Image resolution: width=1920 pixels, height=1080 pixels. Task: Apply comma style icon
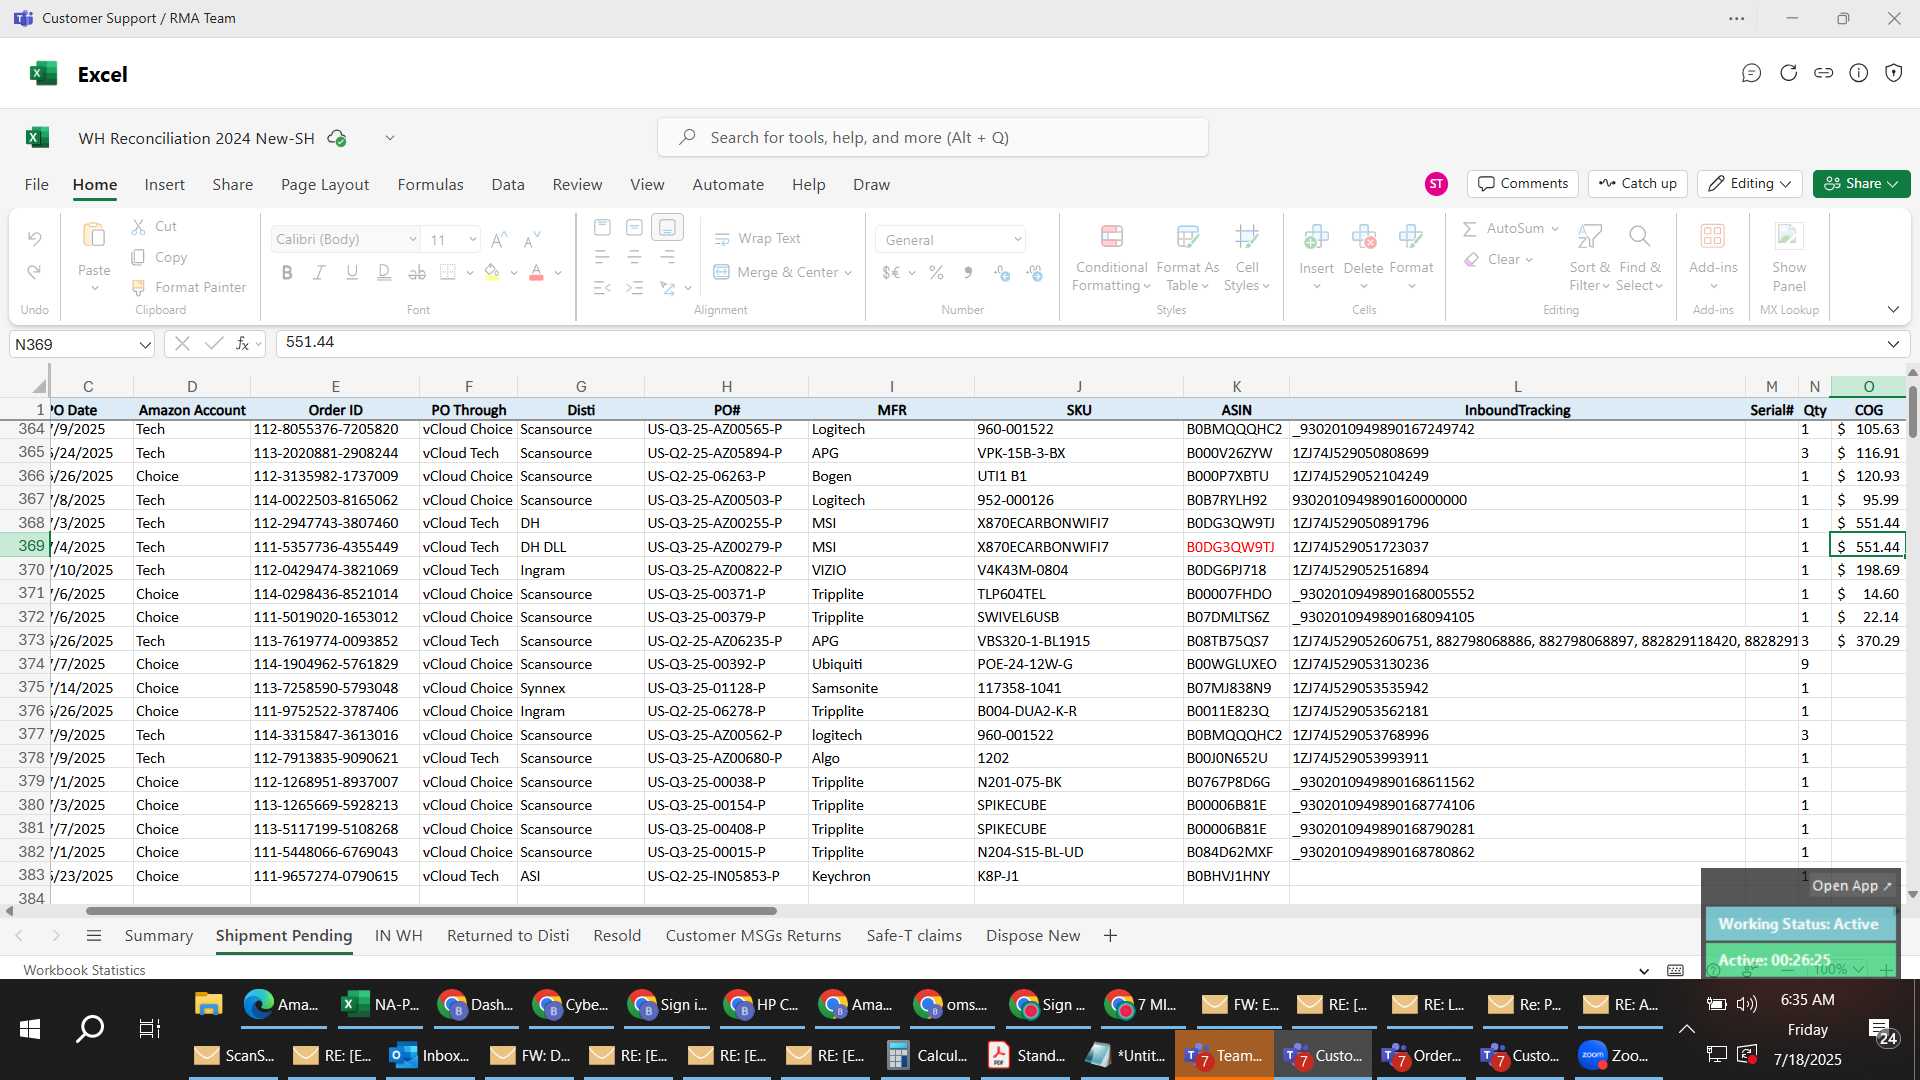tap(968, 272)
